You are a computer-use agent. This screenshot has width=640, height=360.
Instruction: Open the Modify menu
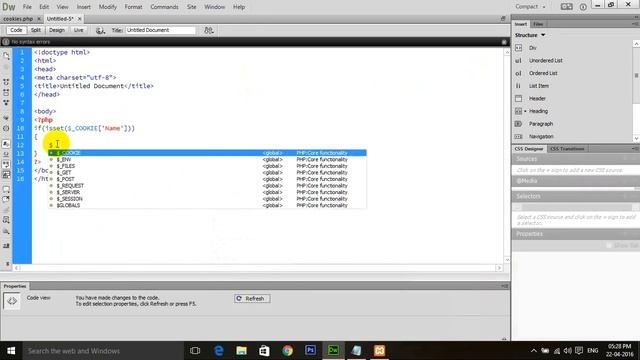pos(108,7)
